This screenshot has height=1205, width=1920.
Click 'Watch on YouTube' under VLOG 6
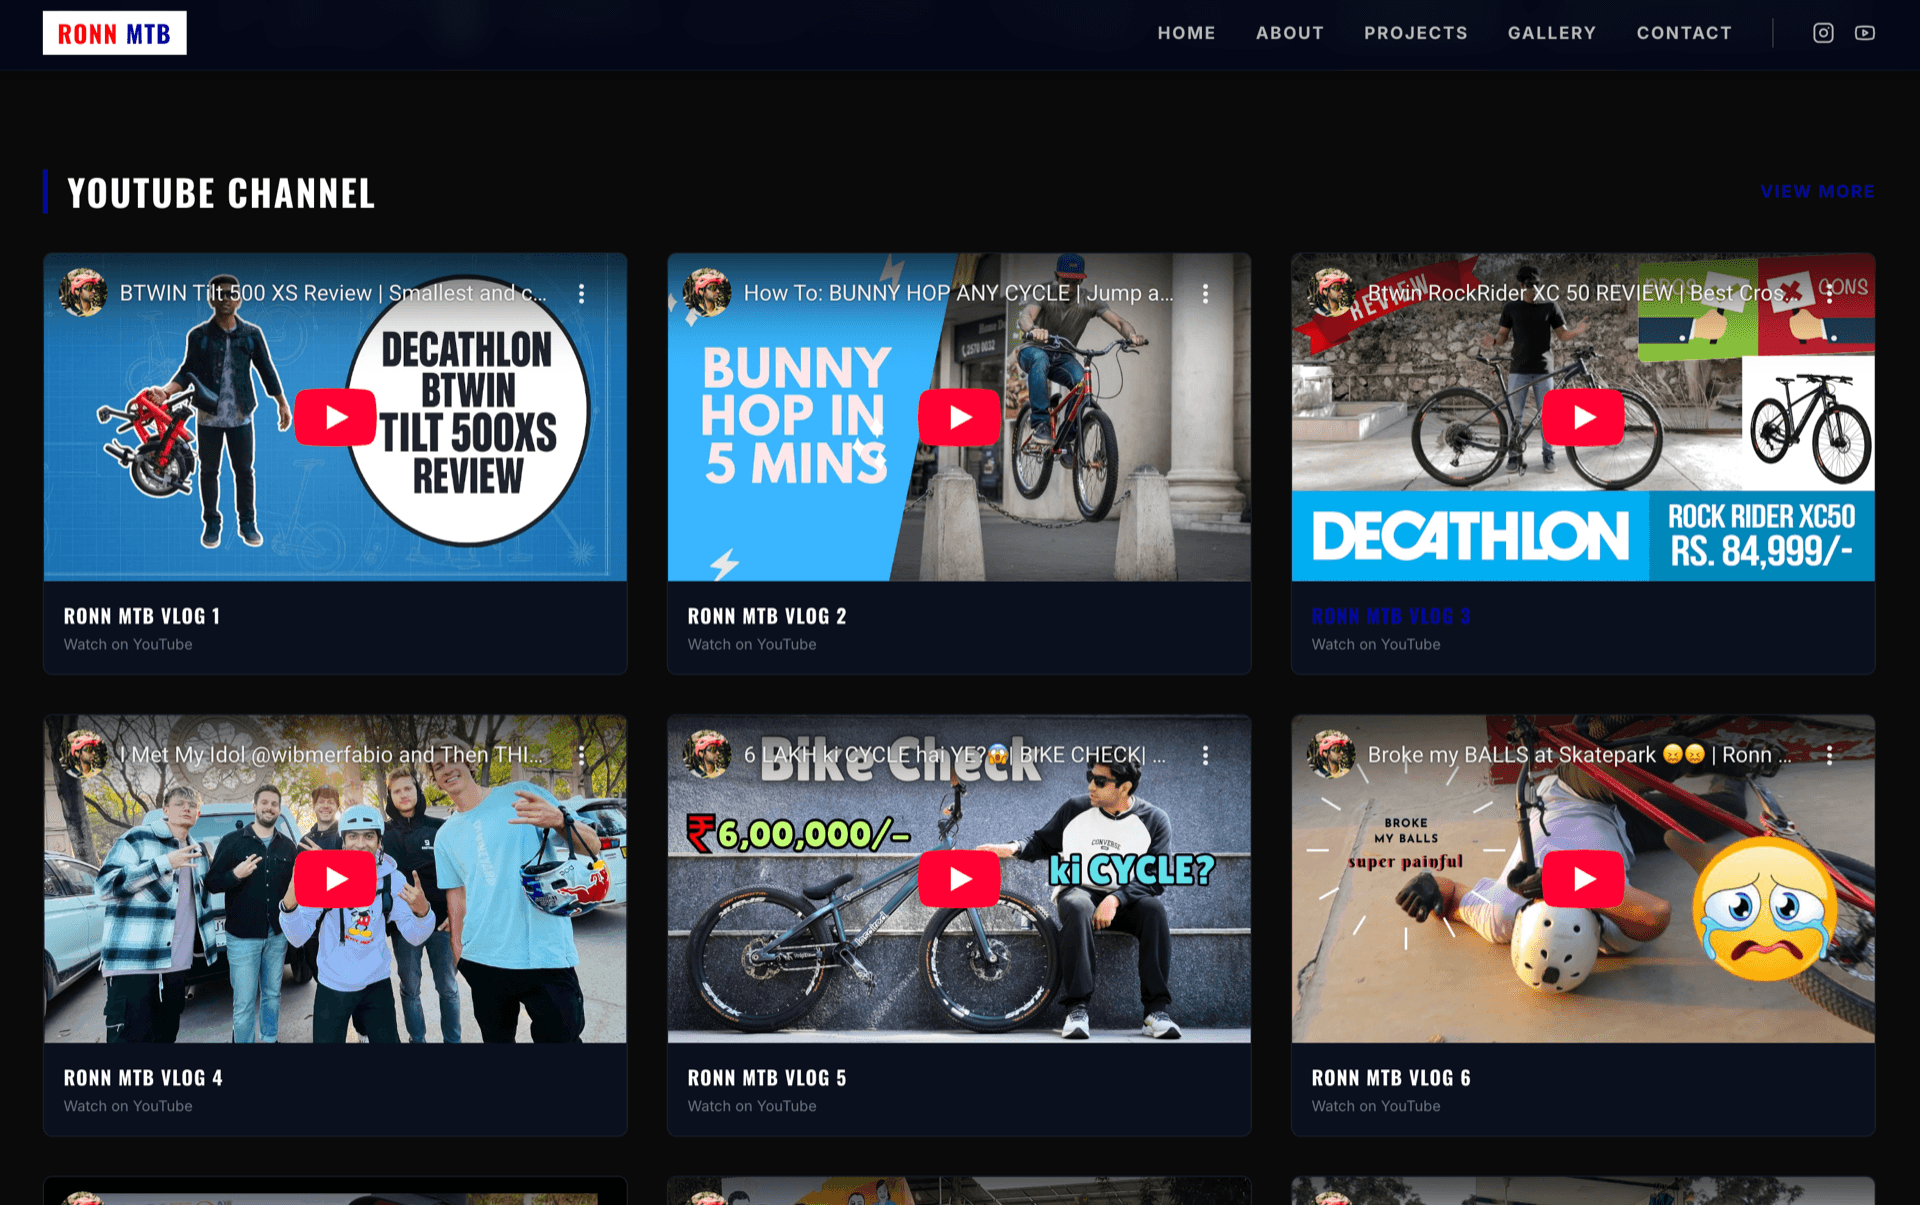pos(1376,1107)
